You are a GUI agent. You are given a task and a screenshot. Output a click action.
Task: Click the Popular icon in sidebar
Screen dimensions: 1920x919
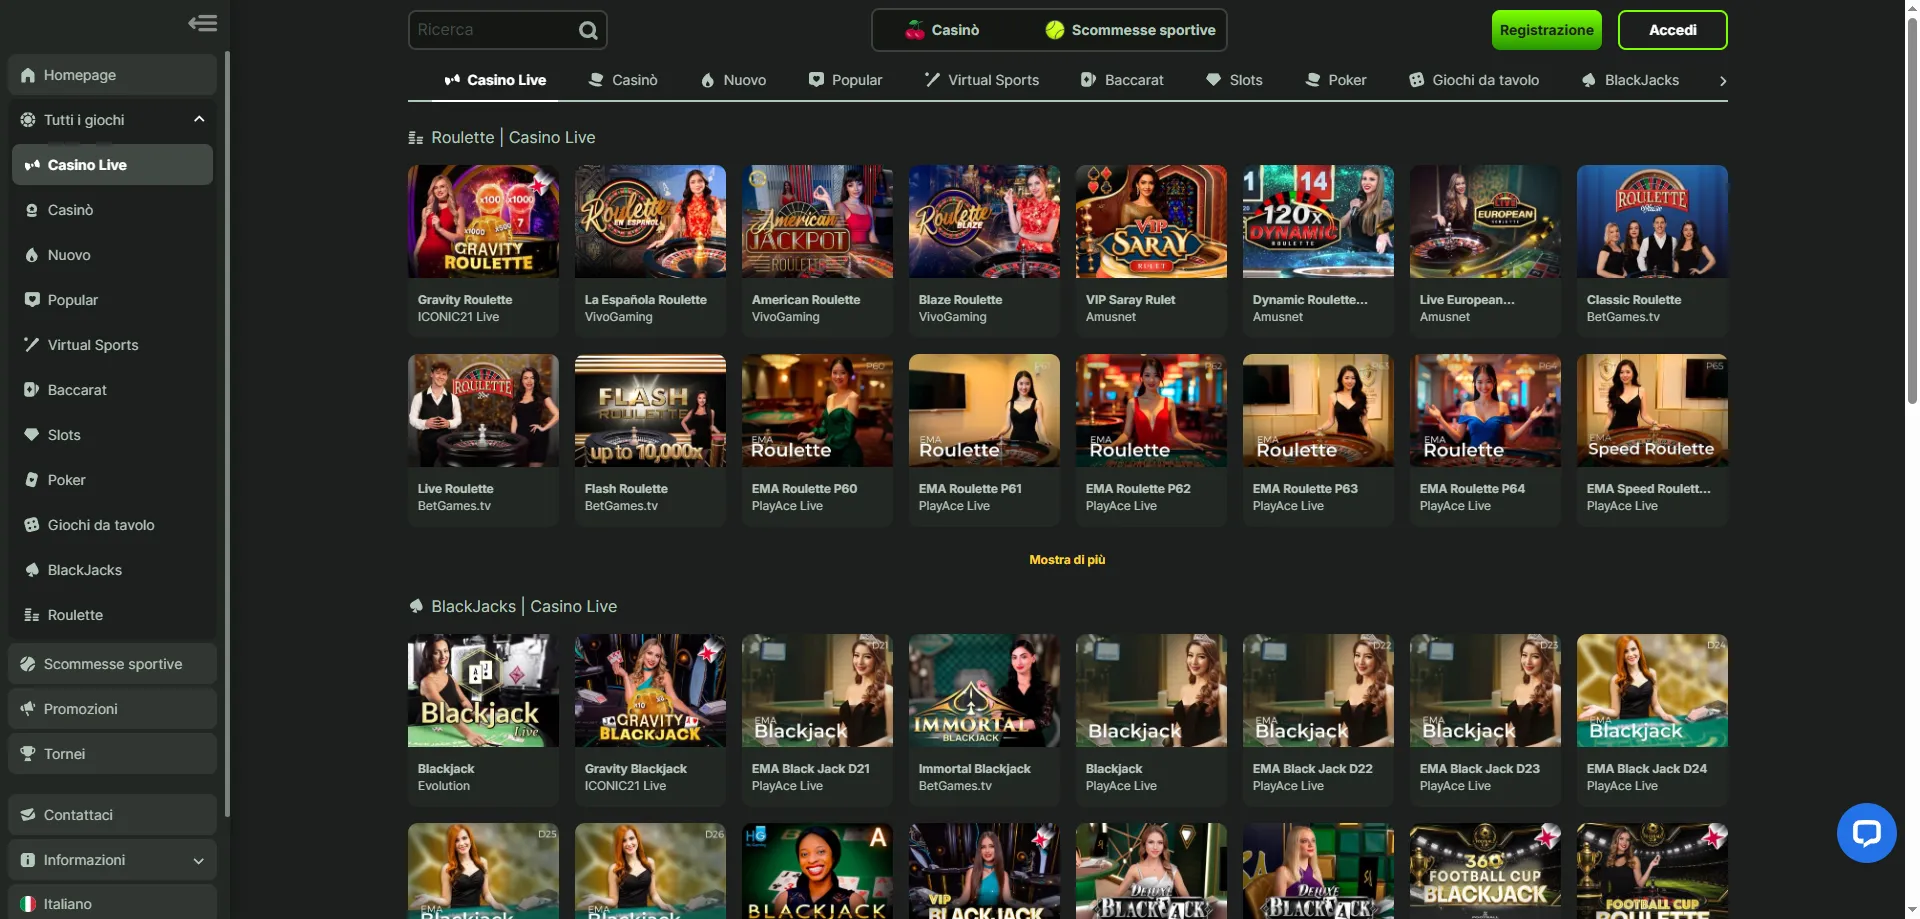[32, 300]
